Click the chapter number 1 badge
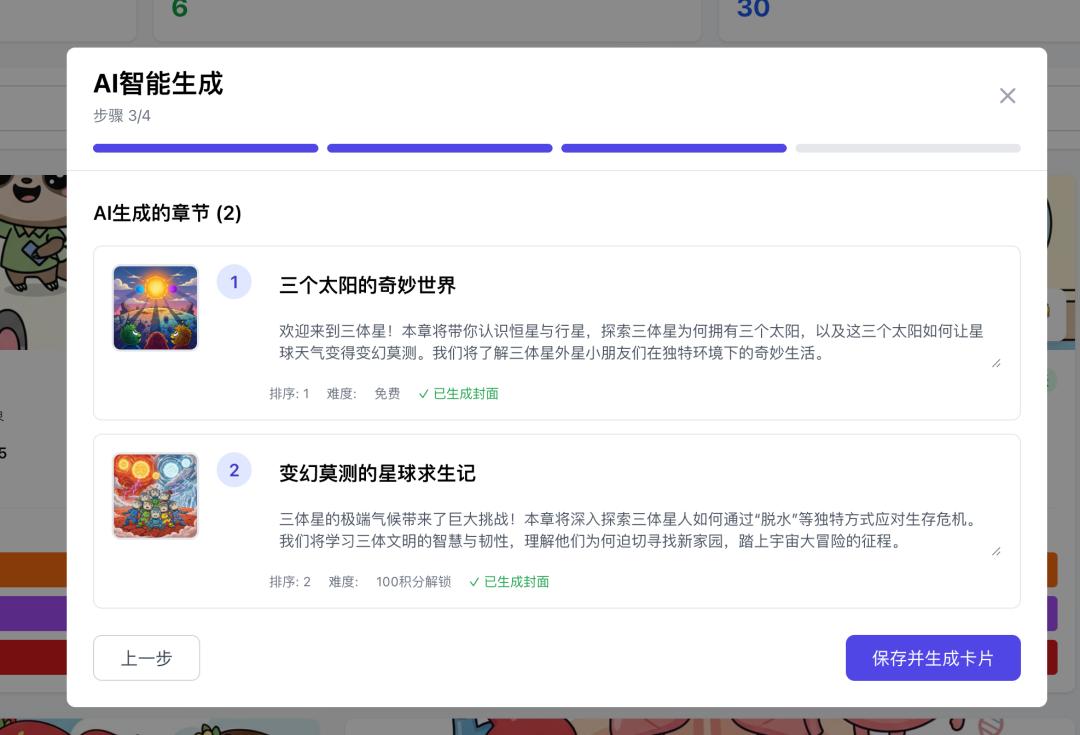This screenshot has height=735, width=1080. [x=234, y=282]
